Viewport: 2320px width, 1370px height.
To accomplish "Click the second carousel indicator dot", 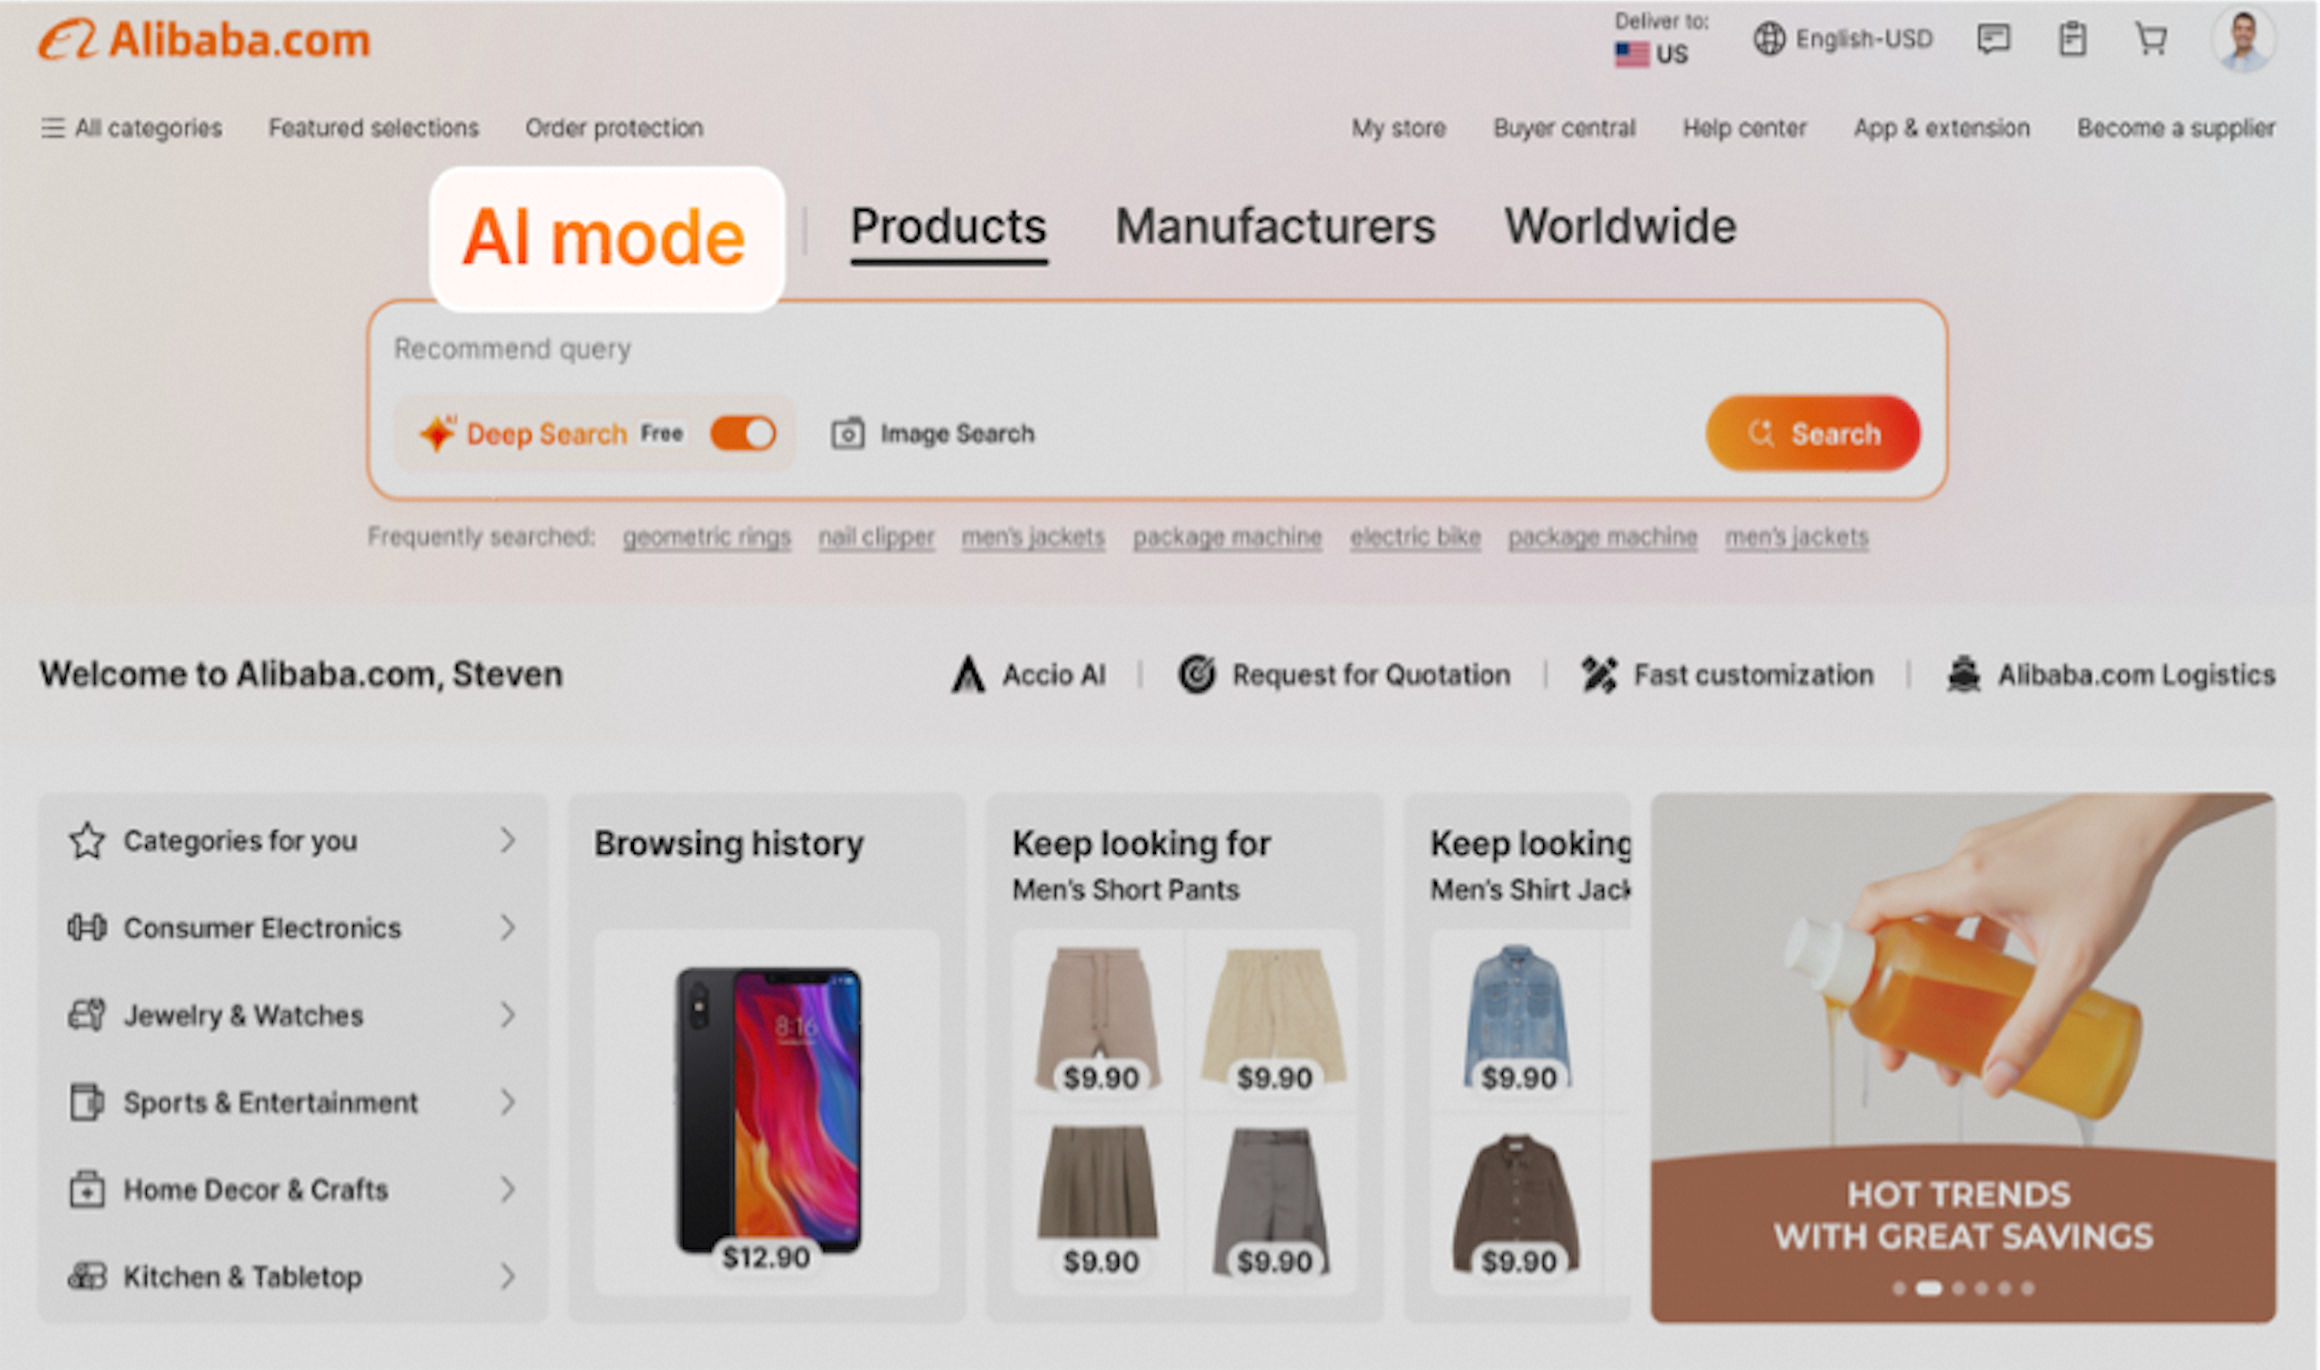I will 1928,1288.
